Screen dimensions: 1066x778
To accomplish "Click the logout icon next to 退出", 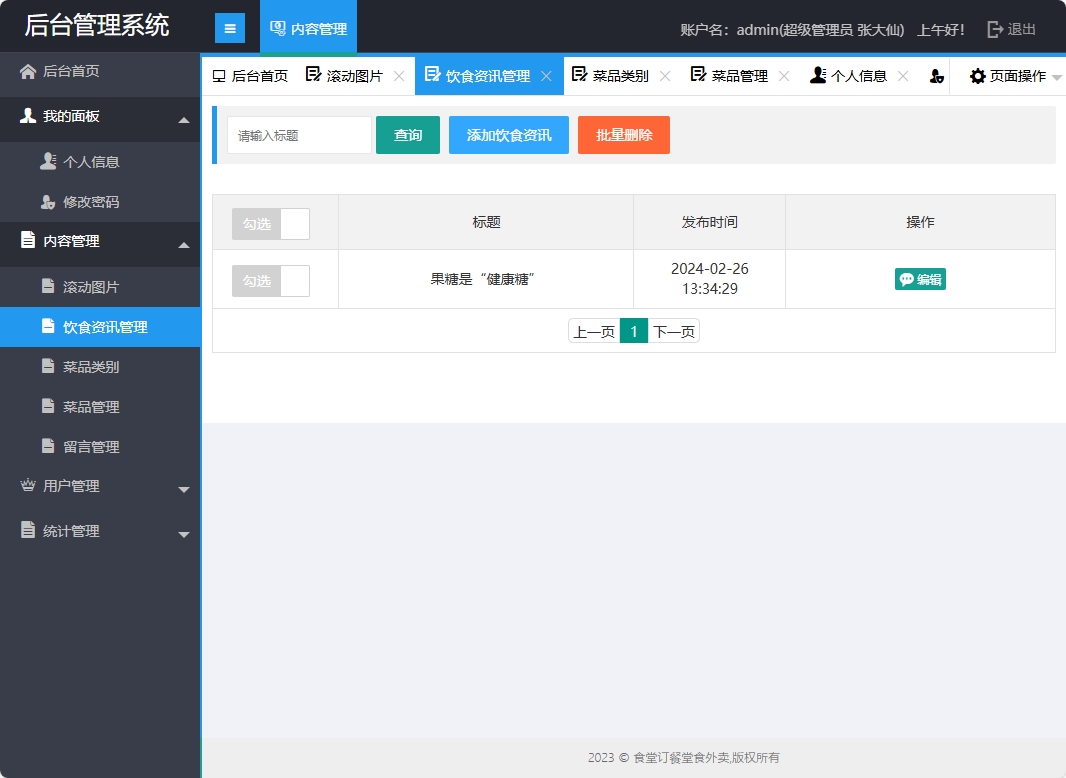I will (994, 29).
